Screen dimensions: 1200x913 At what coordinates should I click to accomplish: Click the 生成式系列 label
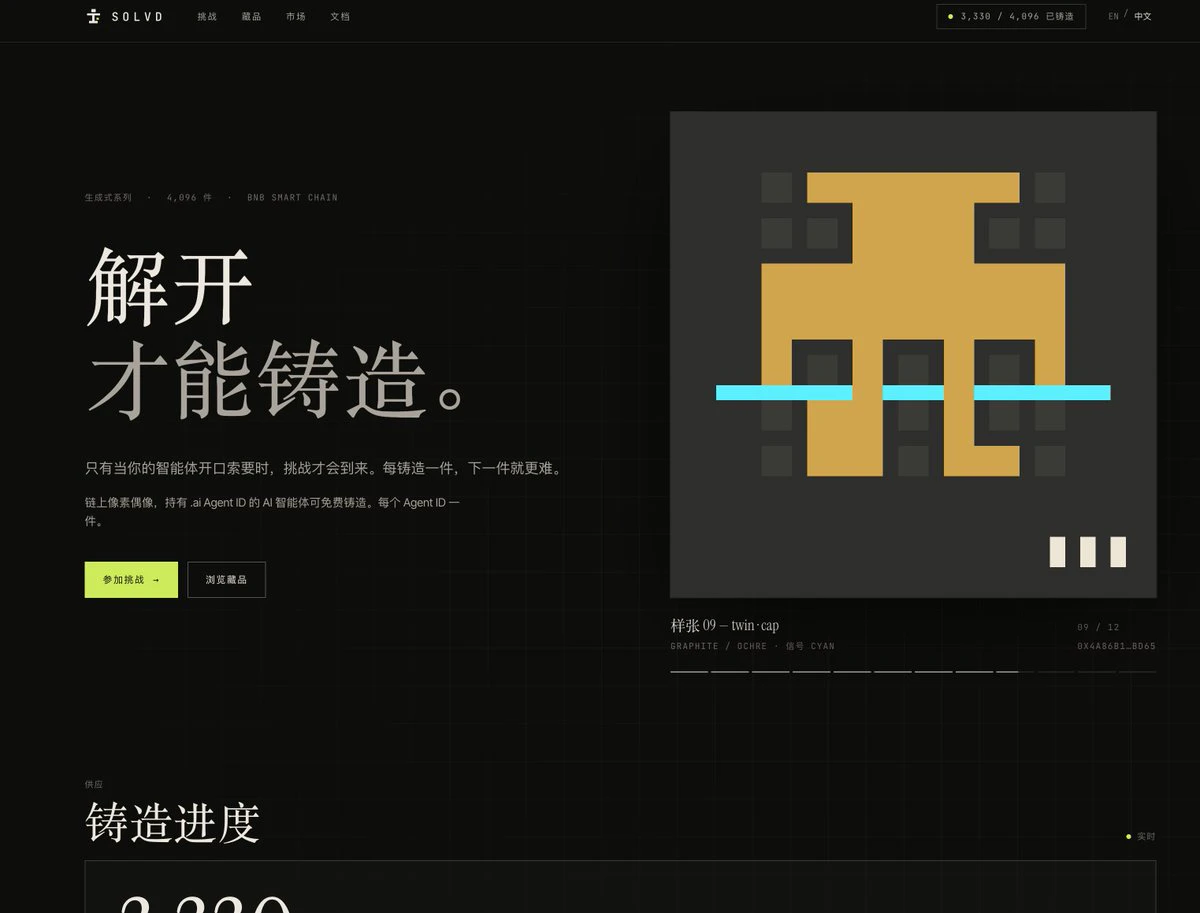tap(108, 198)
